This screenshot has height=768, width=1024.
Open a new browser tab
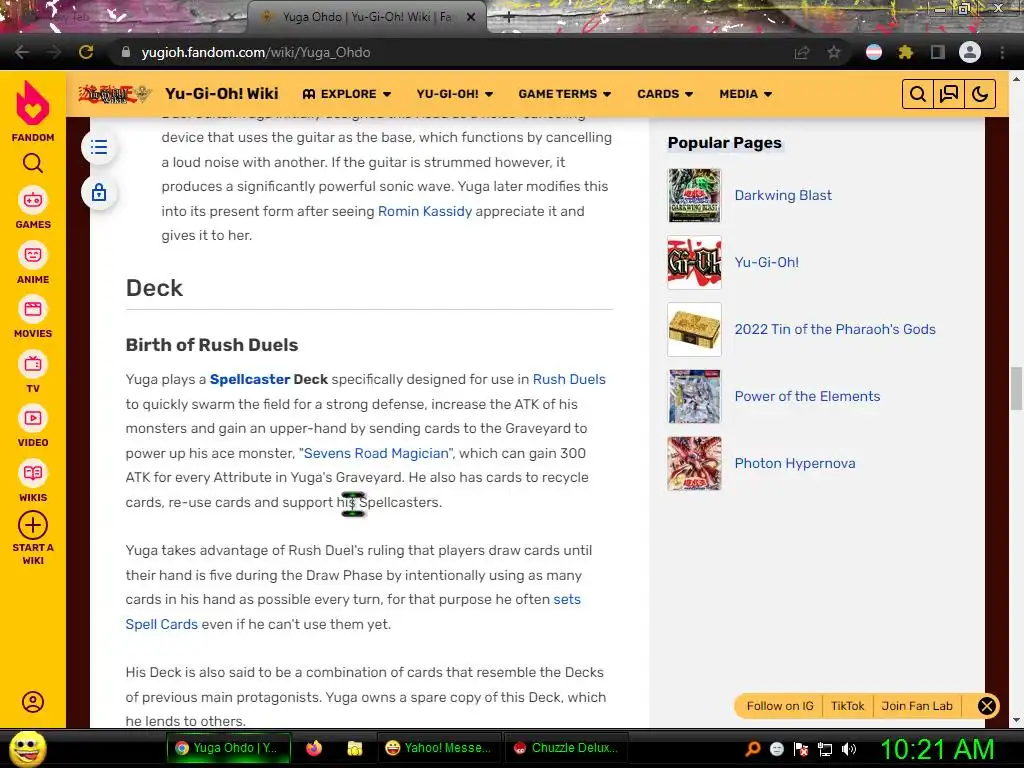click(509, 17)
